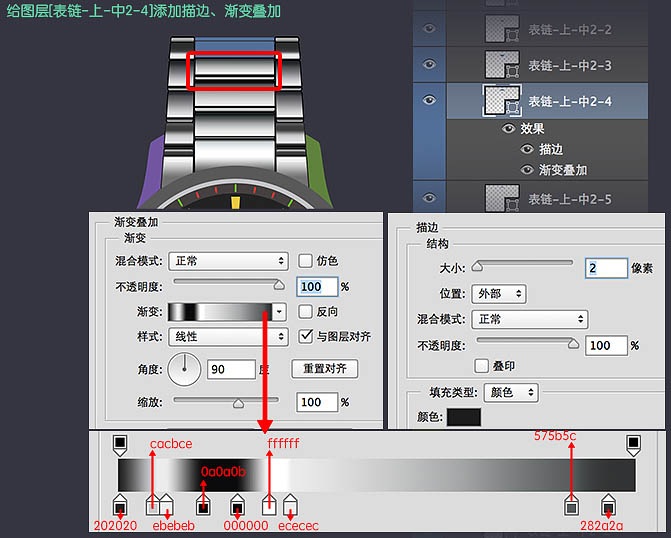Click the stroke 大小 slider handle
671x538 pixels.
(x=477, y=267)
